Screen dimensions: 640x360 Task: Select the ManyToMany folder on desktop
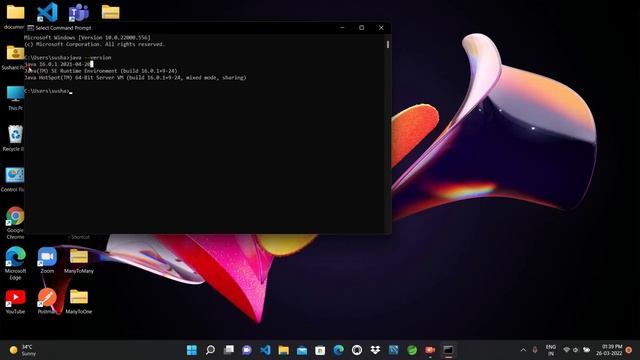[79, 260]
